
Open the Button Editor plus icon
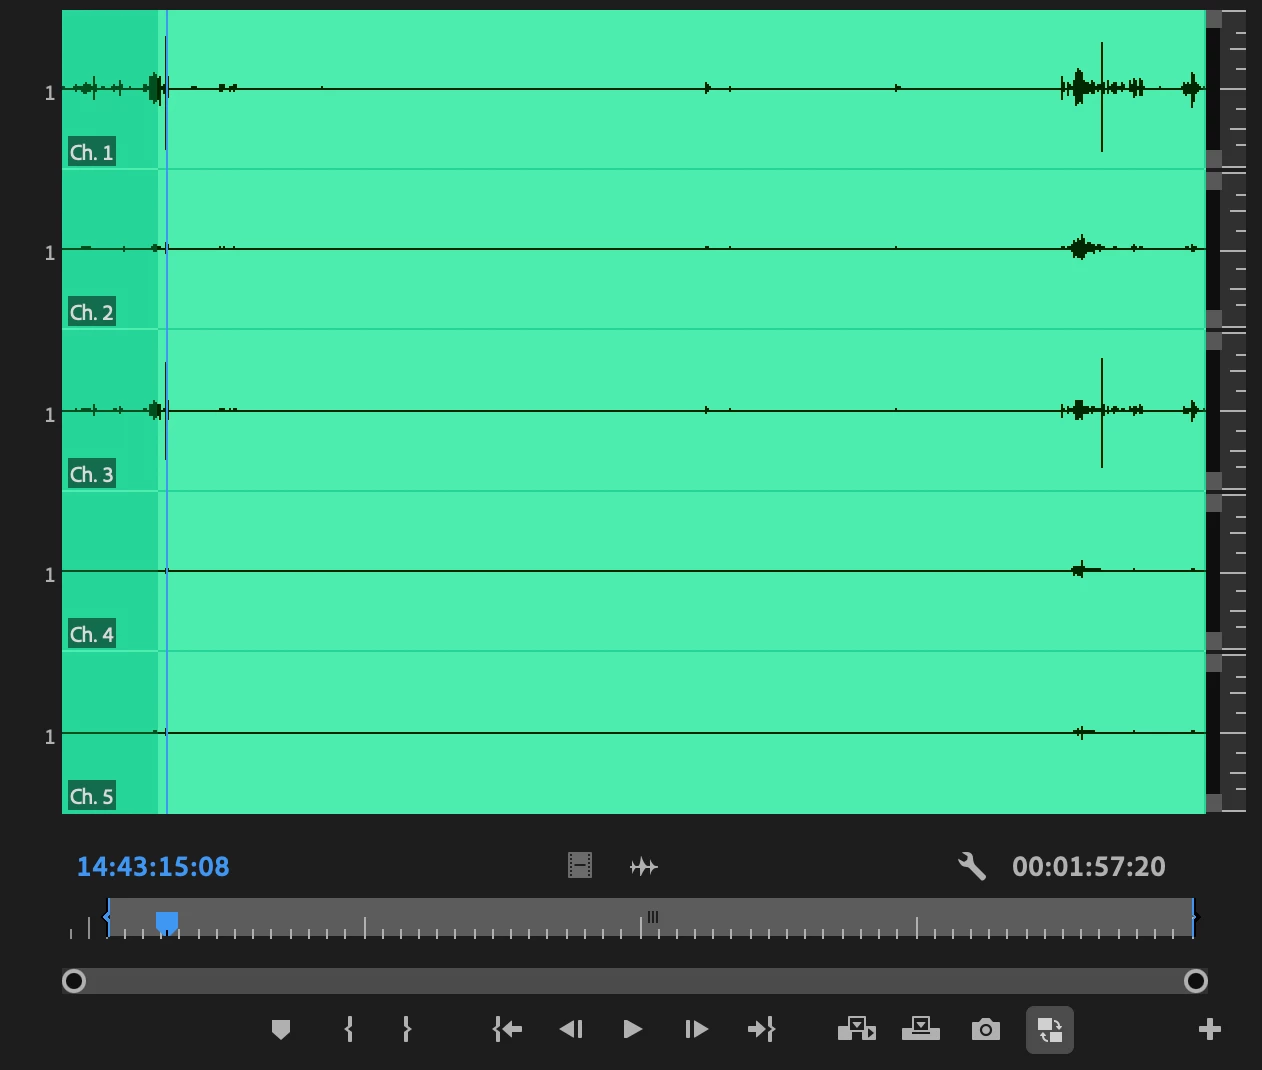coord(1210,1029)
